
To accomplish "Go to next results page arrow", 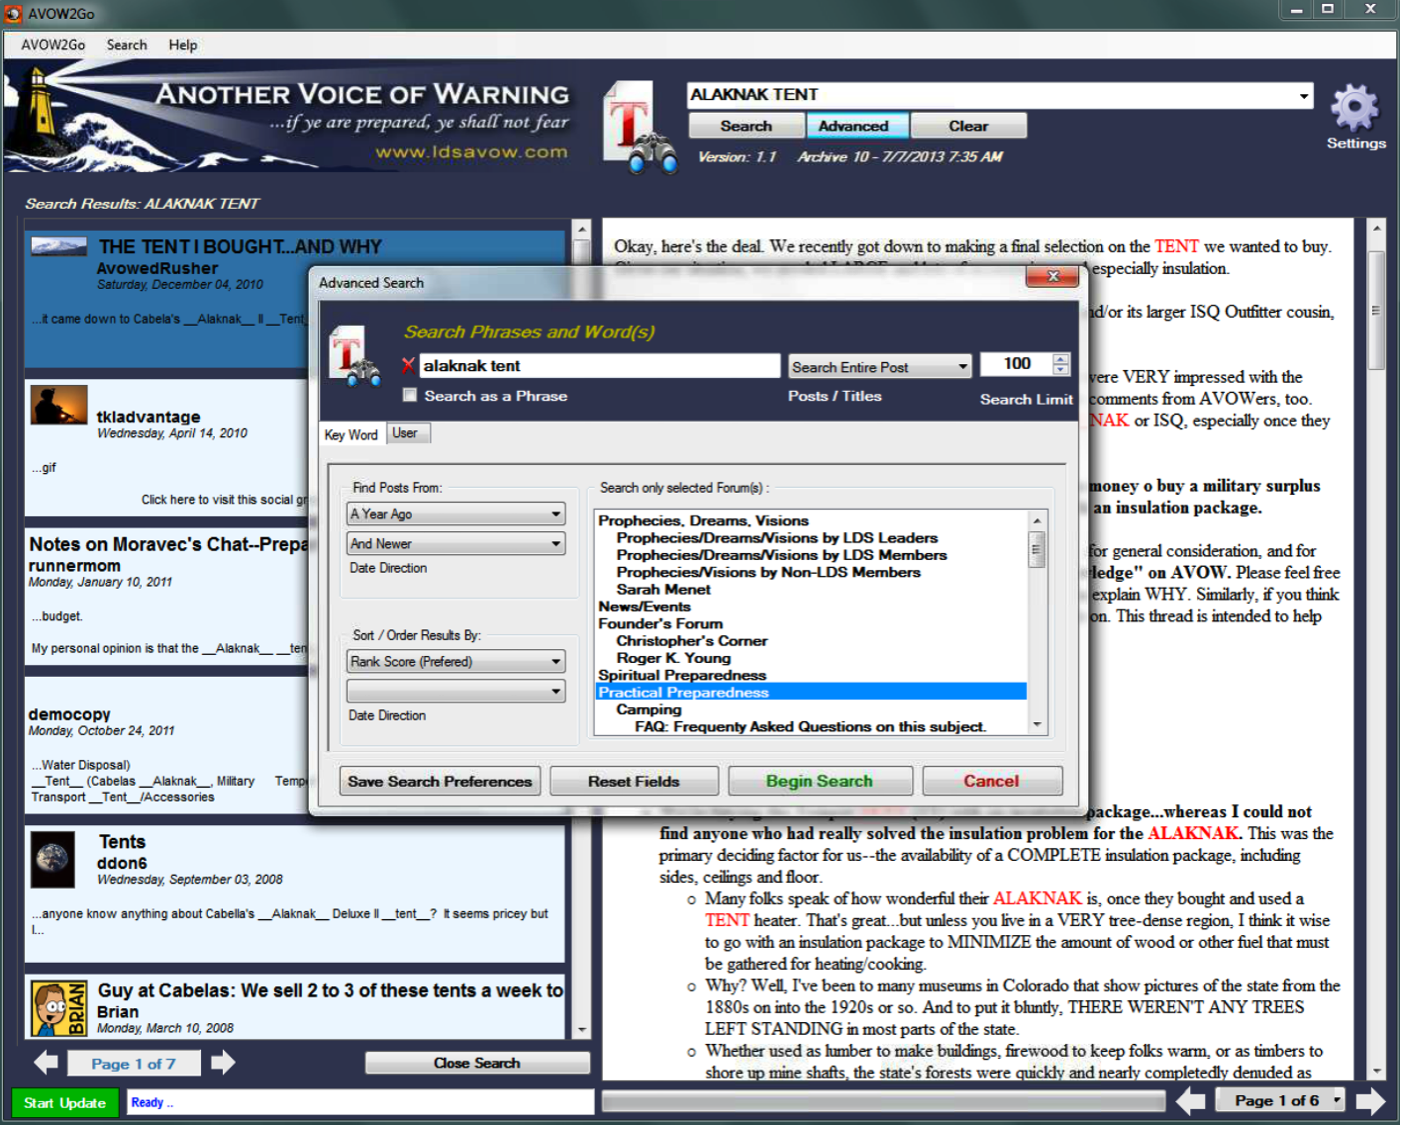I will click(x=223, y=1062).
